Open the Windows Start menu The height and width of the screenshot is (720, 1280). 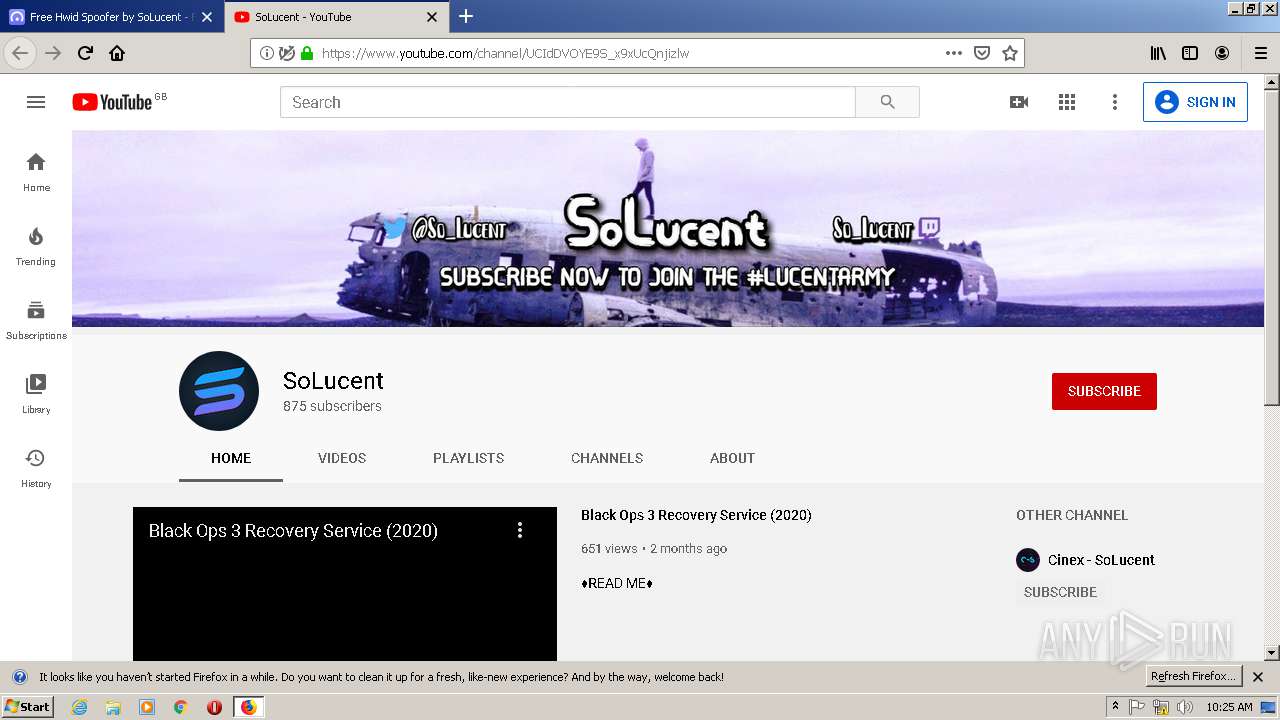tap(27, 707)
